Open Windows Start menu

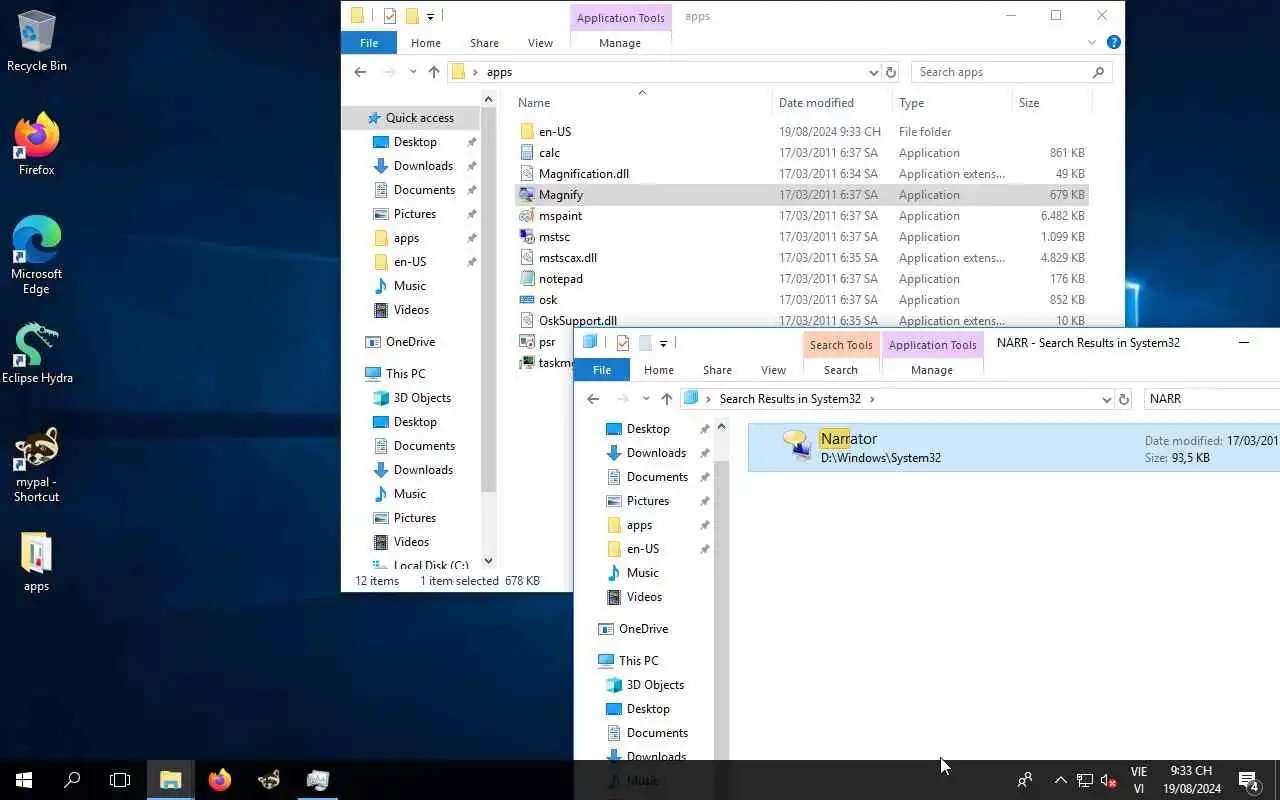(x=24, y=780)
